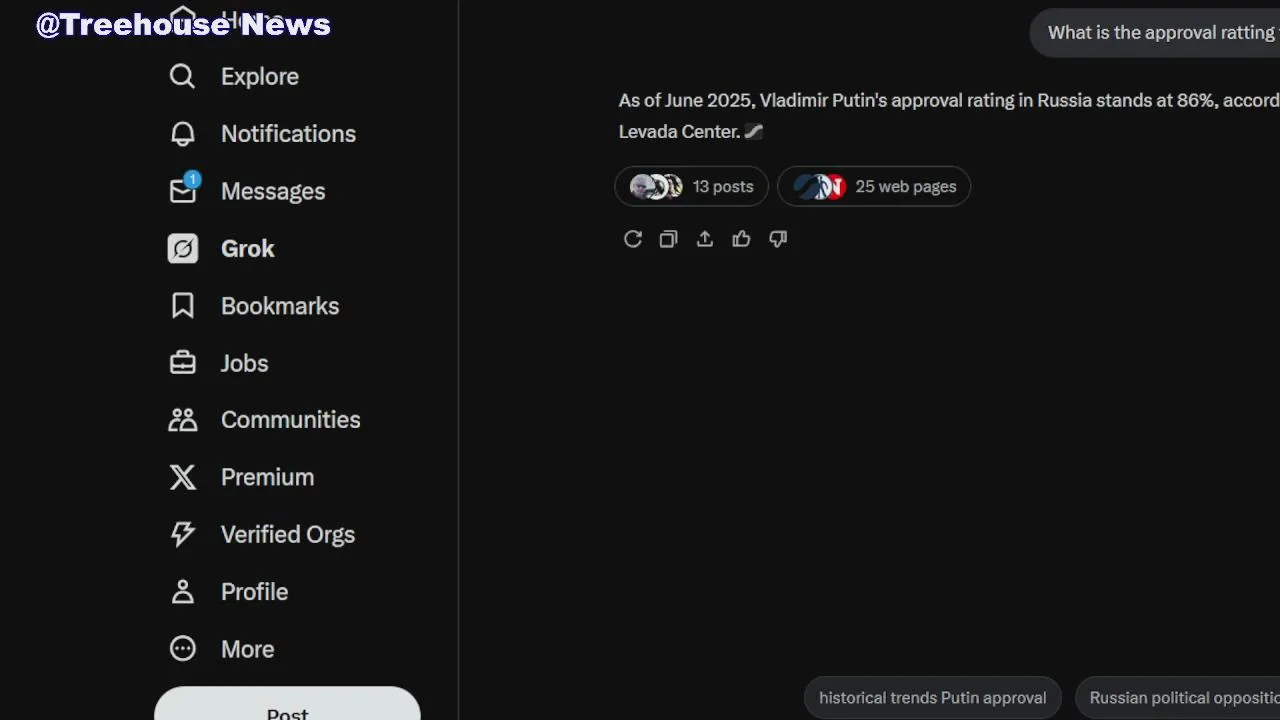Go to Profile menu label

pos(254,592)
